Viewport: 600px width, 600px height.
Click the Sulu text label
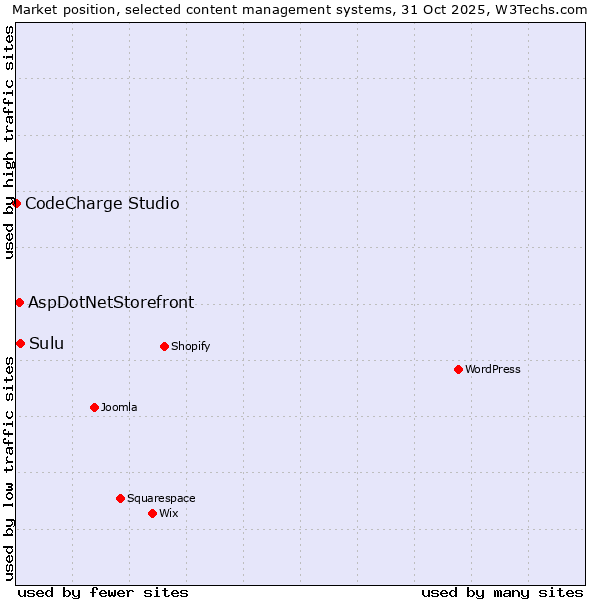46,344
